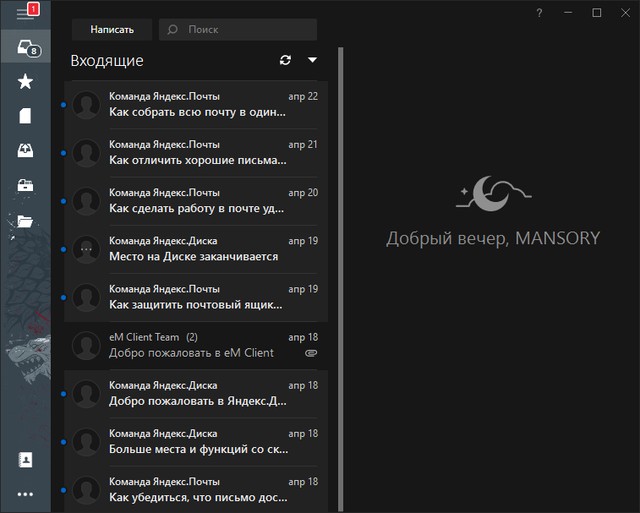Expand the Входящие sorting dropdown arrow
The width and height of the screenshot is (640, 513).
click(x=312, y=60)
